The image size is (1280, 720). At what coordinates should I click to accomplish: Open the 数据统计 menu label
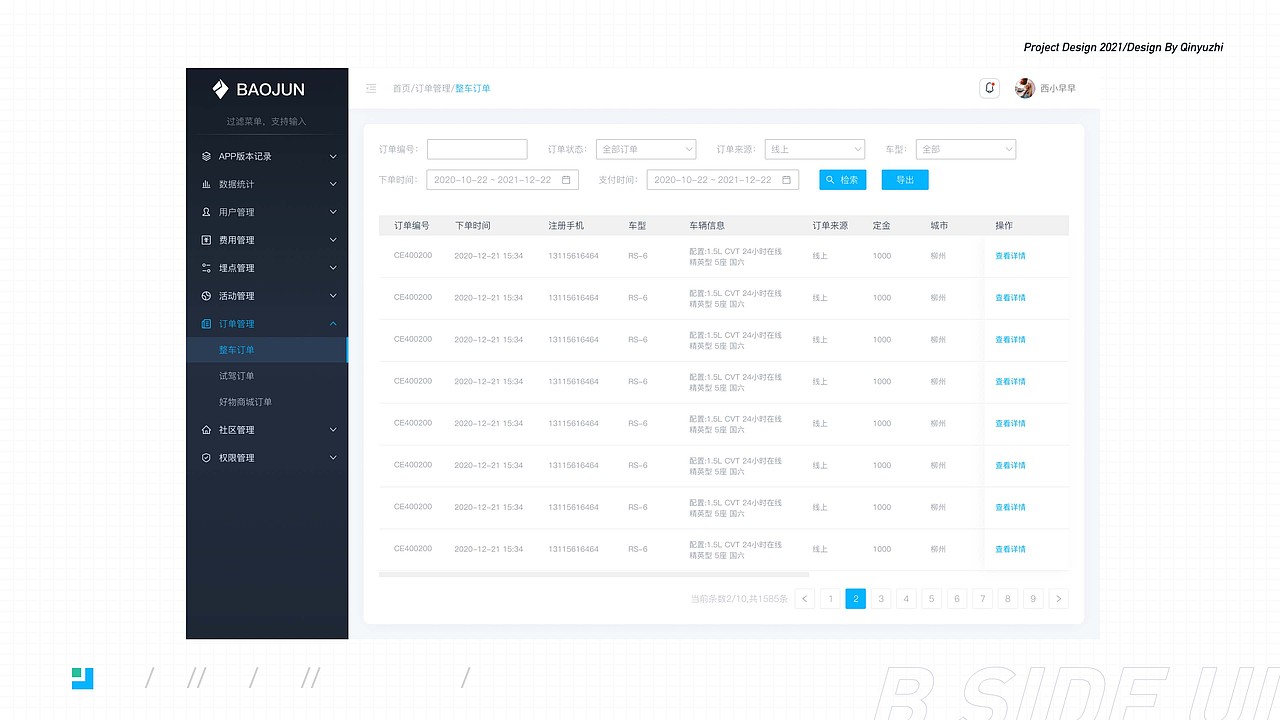(236, 184)
